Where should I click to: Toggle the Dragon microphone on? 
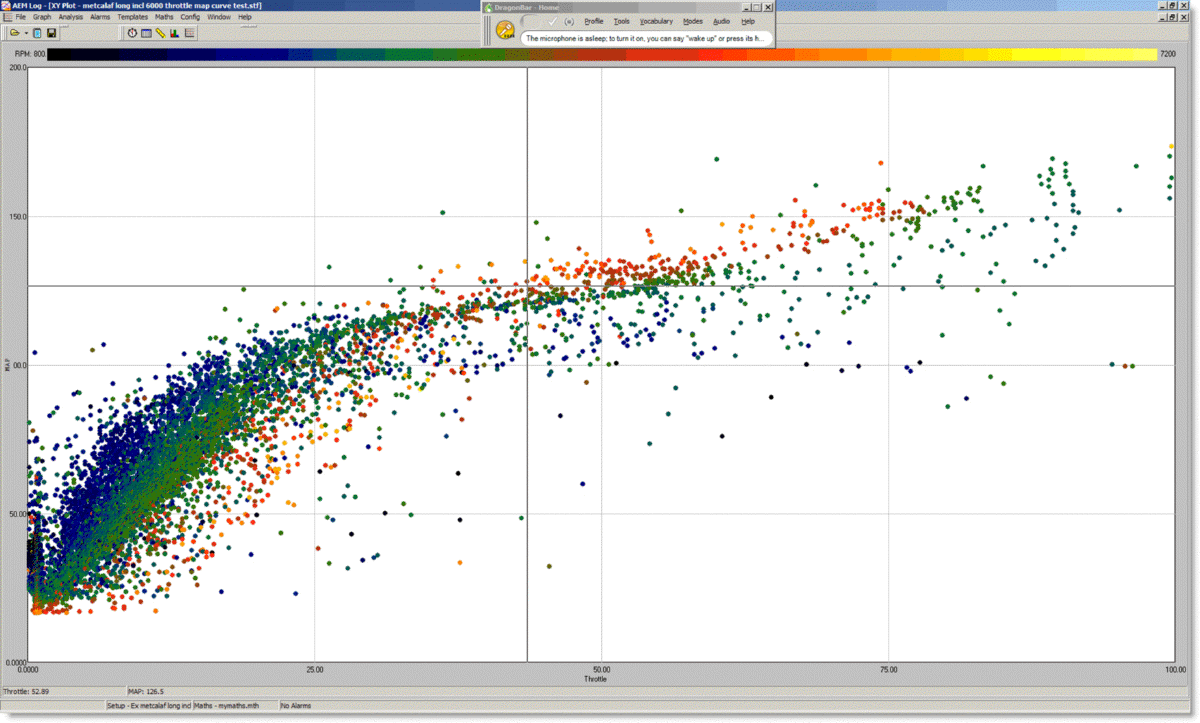pos(505,29)
